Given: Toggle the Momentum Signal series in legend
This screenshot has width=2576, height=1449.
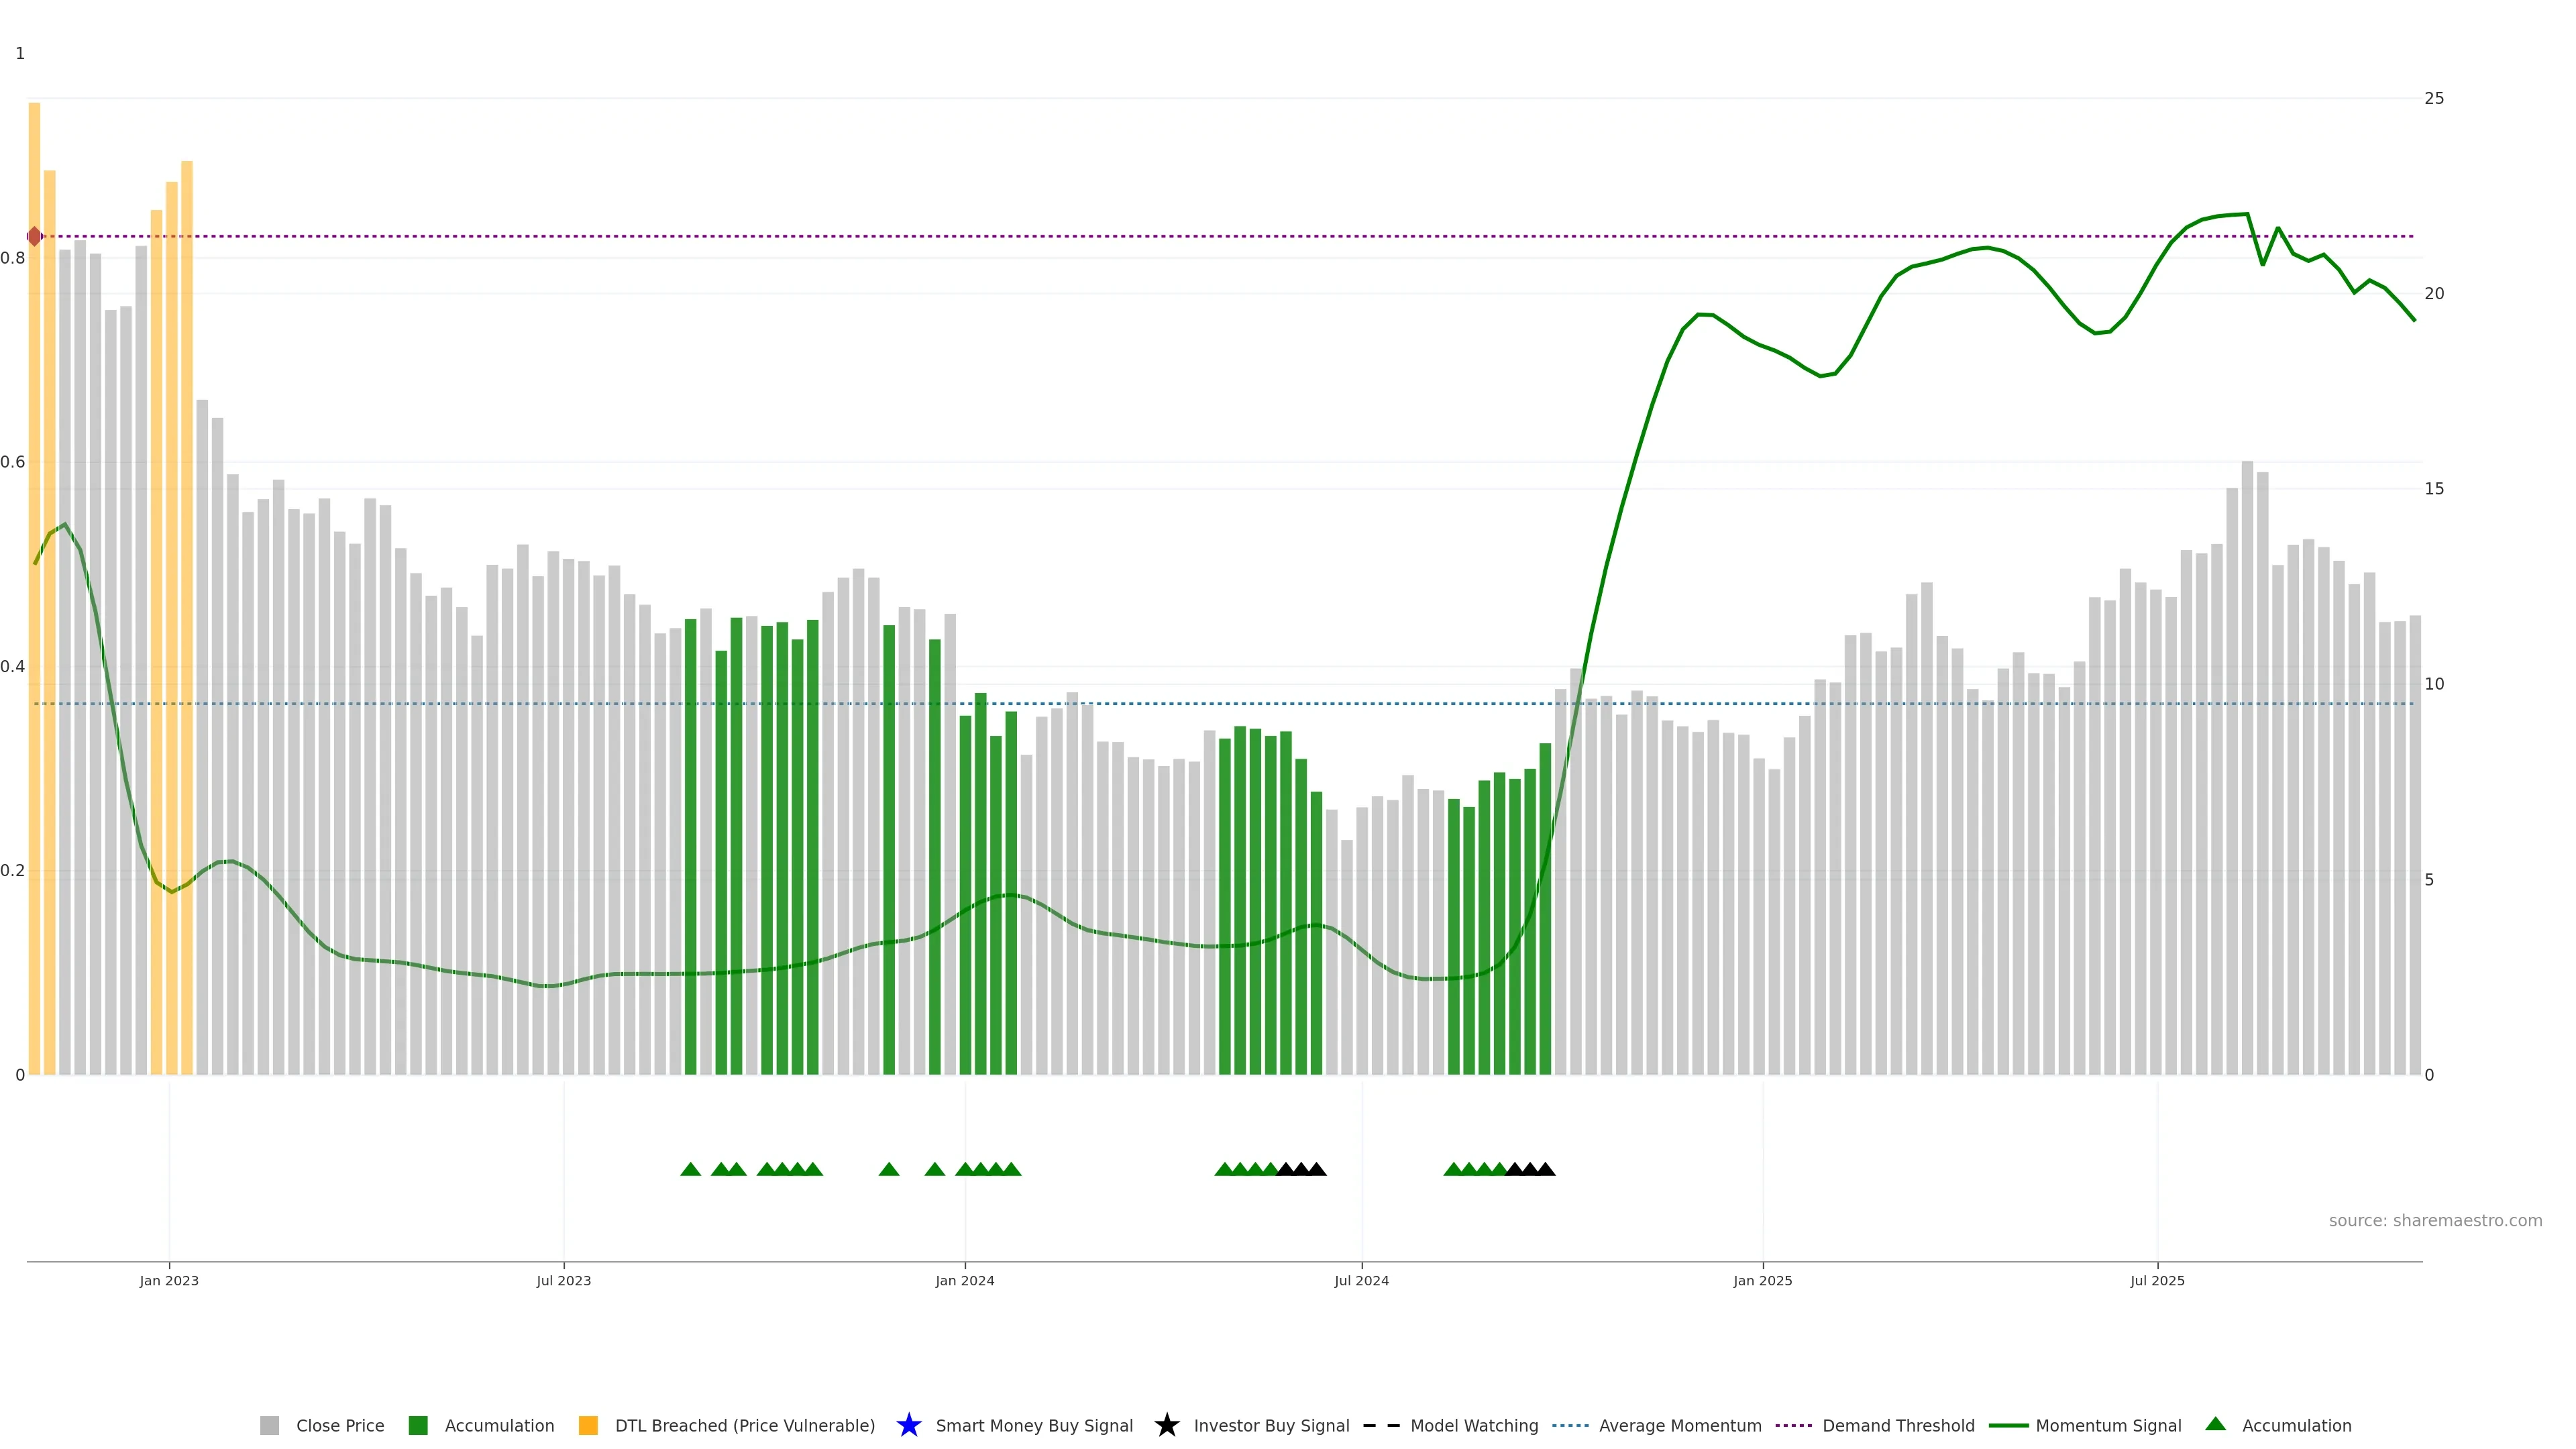Looking at the screenshot, I should coord(2108,1425).
